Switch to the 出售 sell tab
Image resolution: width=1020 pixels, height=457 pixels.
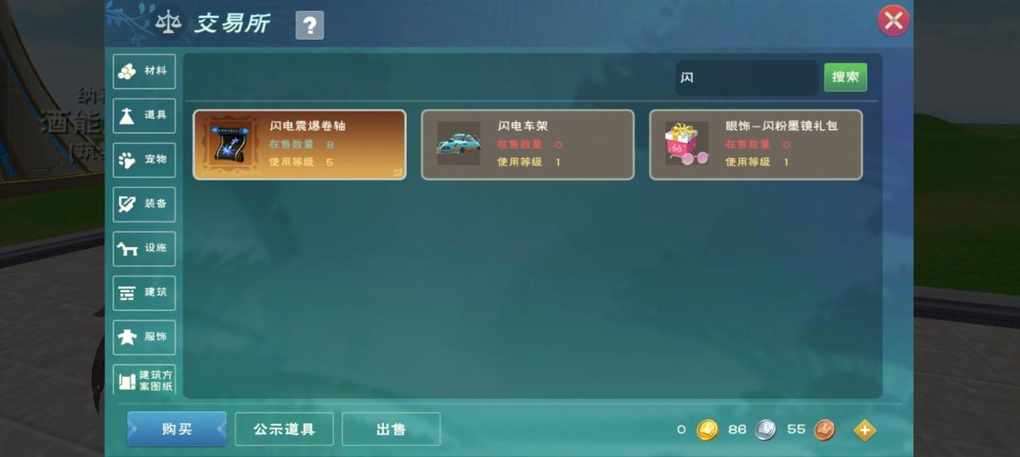pos(391,429)
